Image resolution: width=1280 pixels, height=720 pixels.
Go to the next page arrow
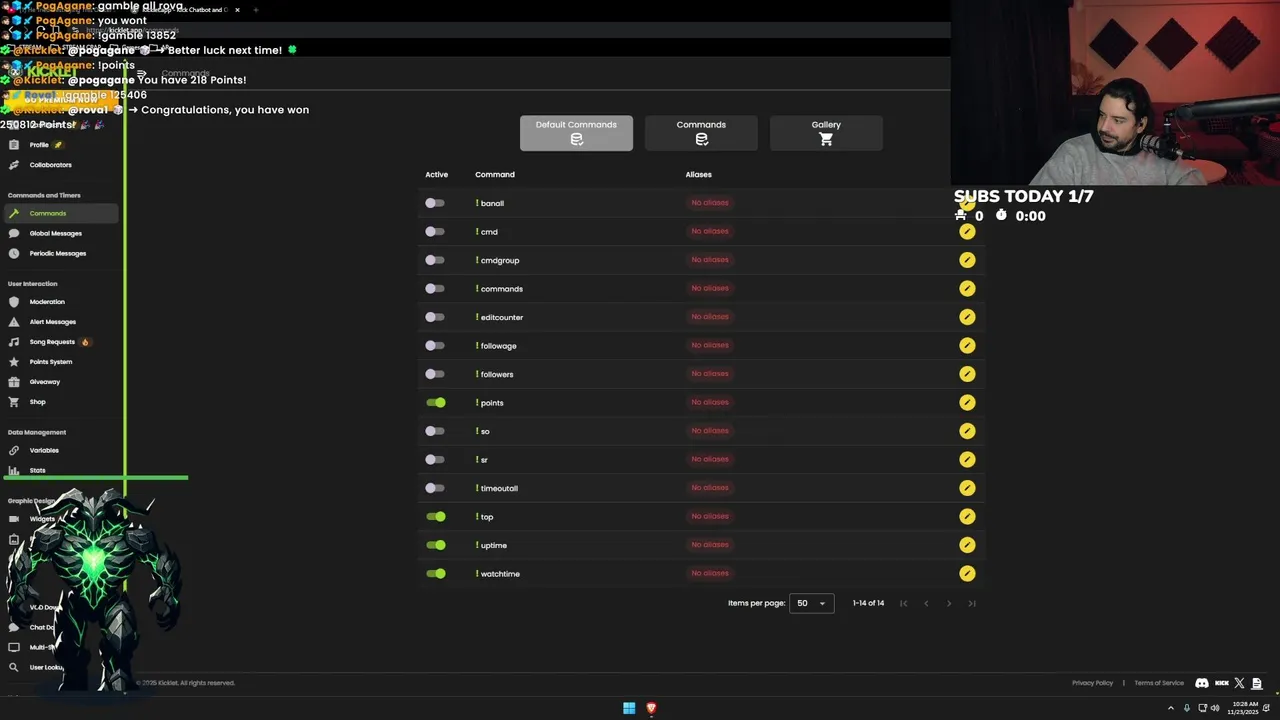coord(949,603)
